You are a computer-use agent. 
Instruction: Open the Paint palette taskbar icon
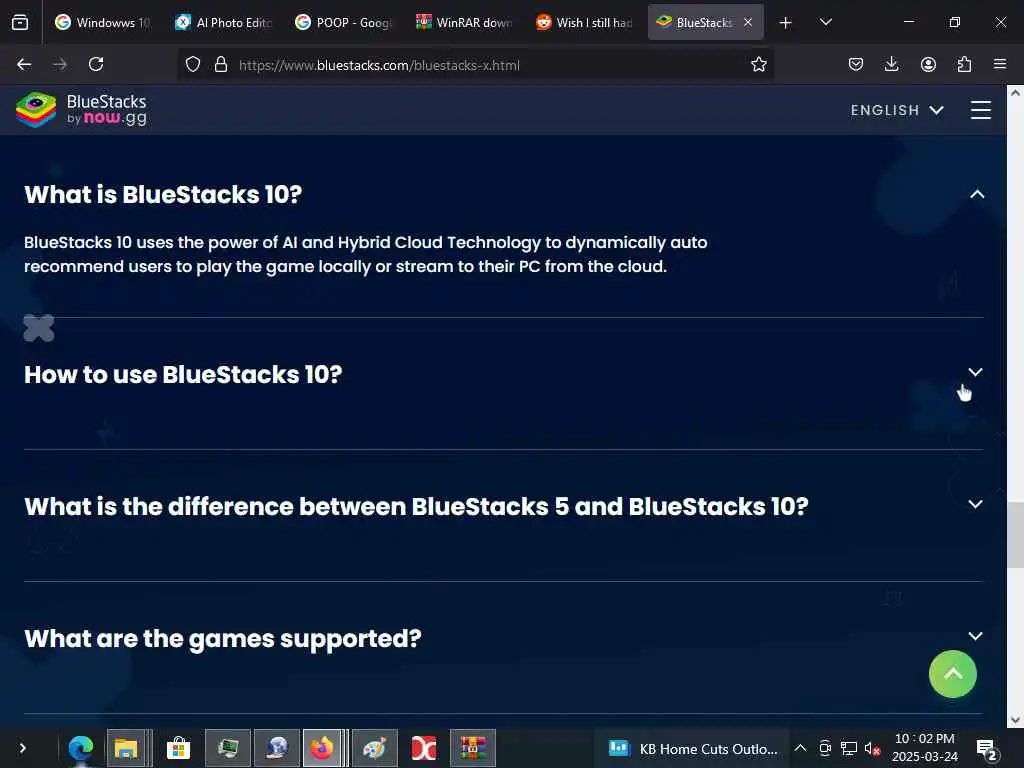[x=374, y=748]
